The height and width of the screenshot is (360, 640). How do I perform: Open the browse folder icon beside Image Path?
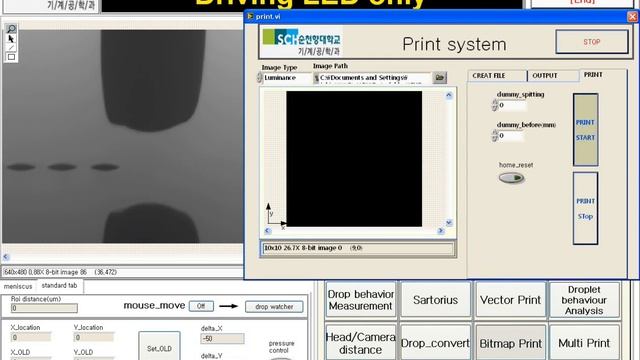pyautogui.click(x=440, y=78)
